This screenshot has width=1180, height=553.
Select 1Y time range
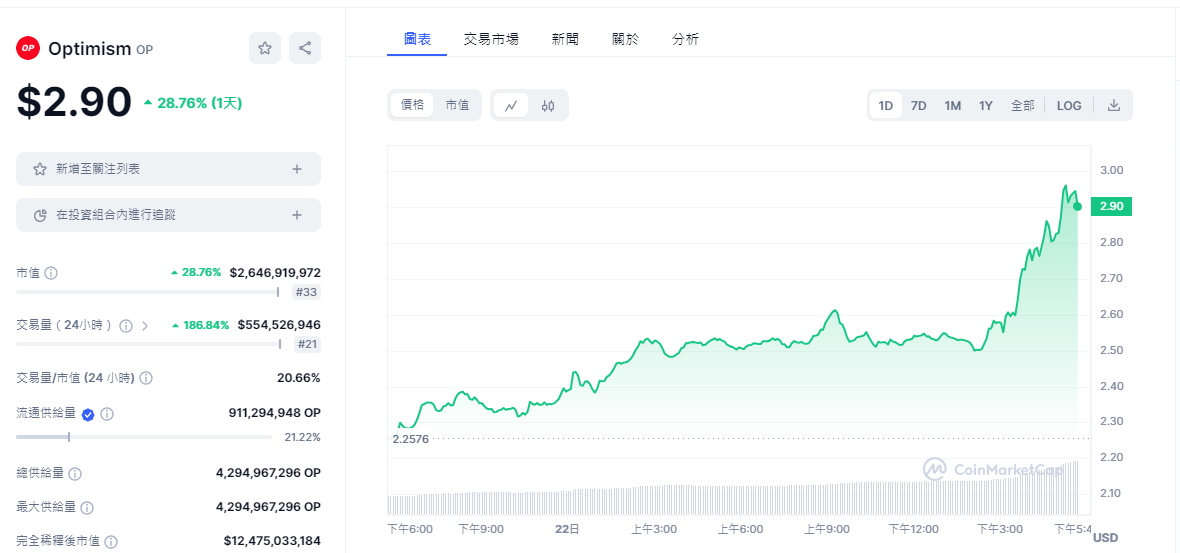[x=986, y=105]
